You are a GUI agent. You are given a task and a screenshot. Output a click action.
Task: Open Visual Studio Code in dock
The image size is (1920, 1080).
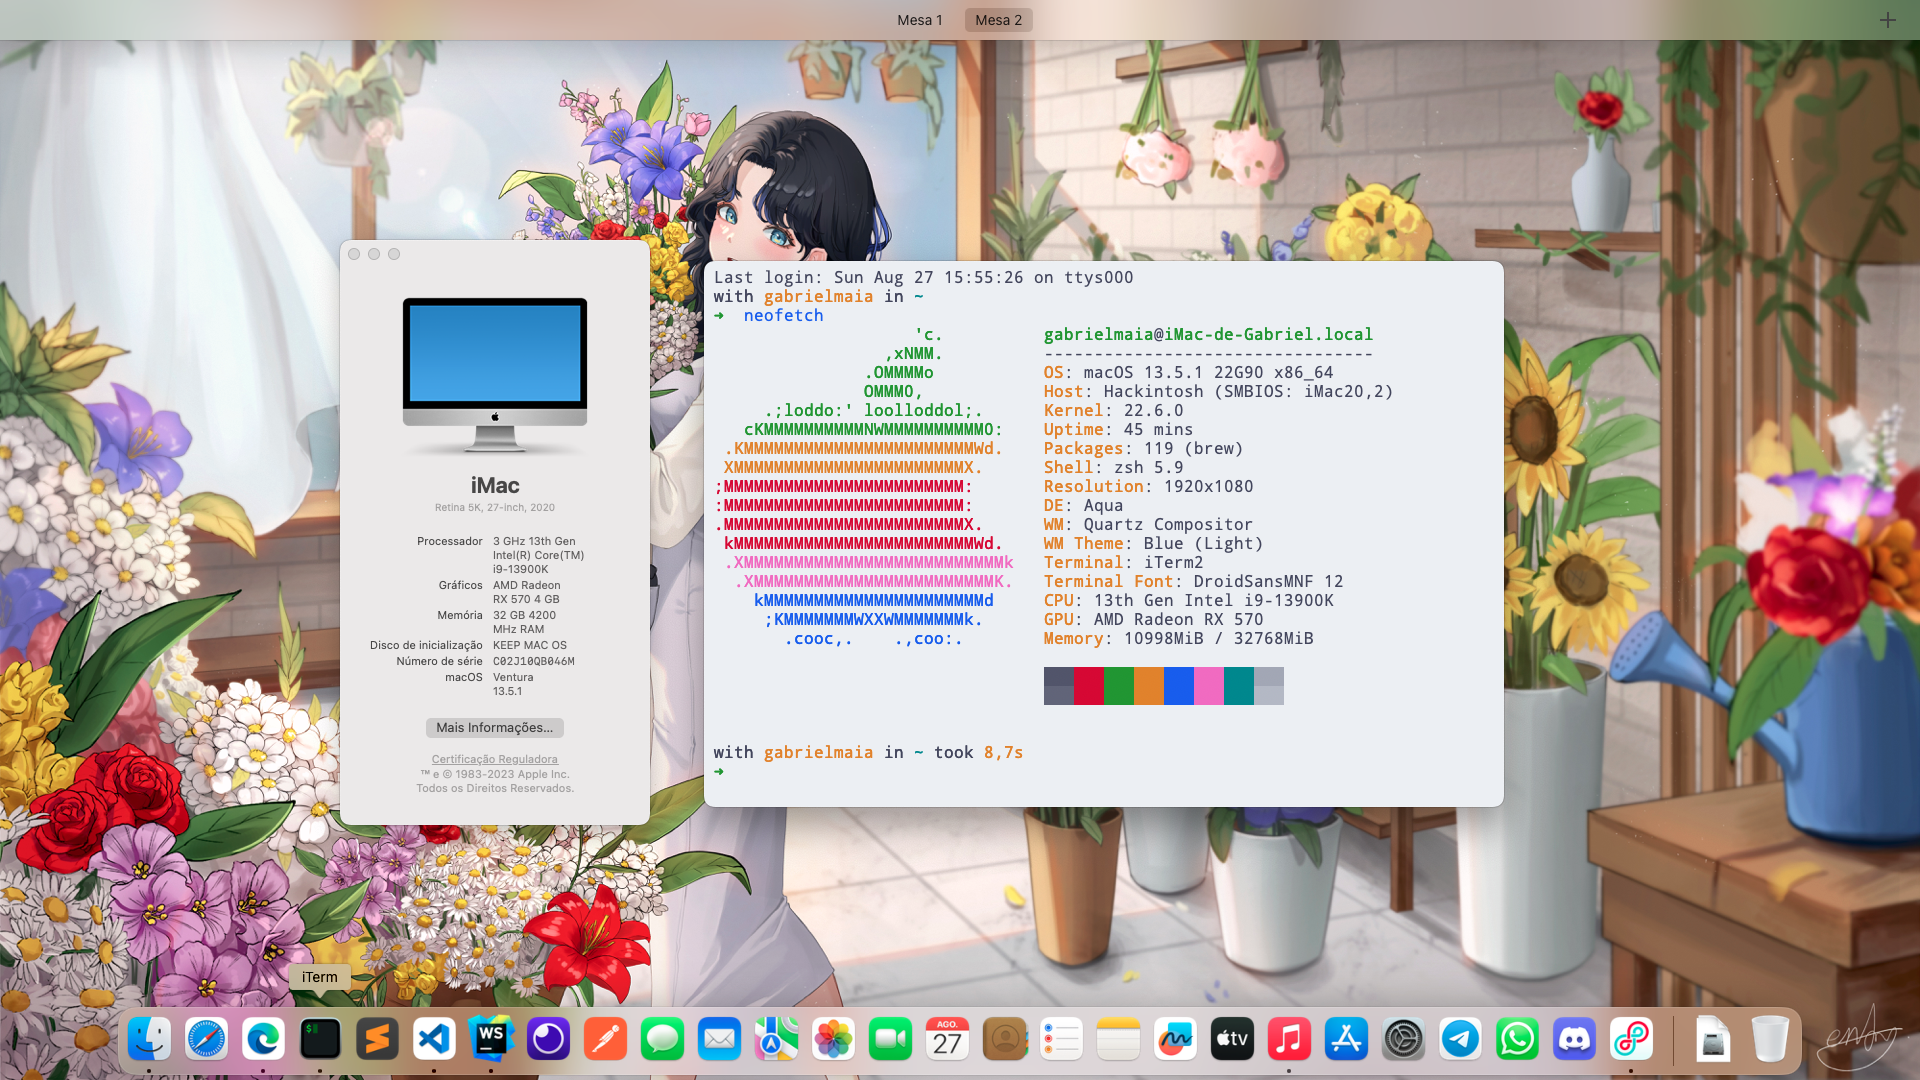pyautogui.click(x=434, y=1040)
